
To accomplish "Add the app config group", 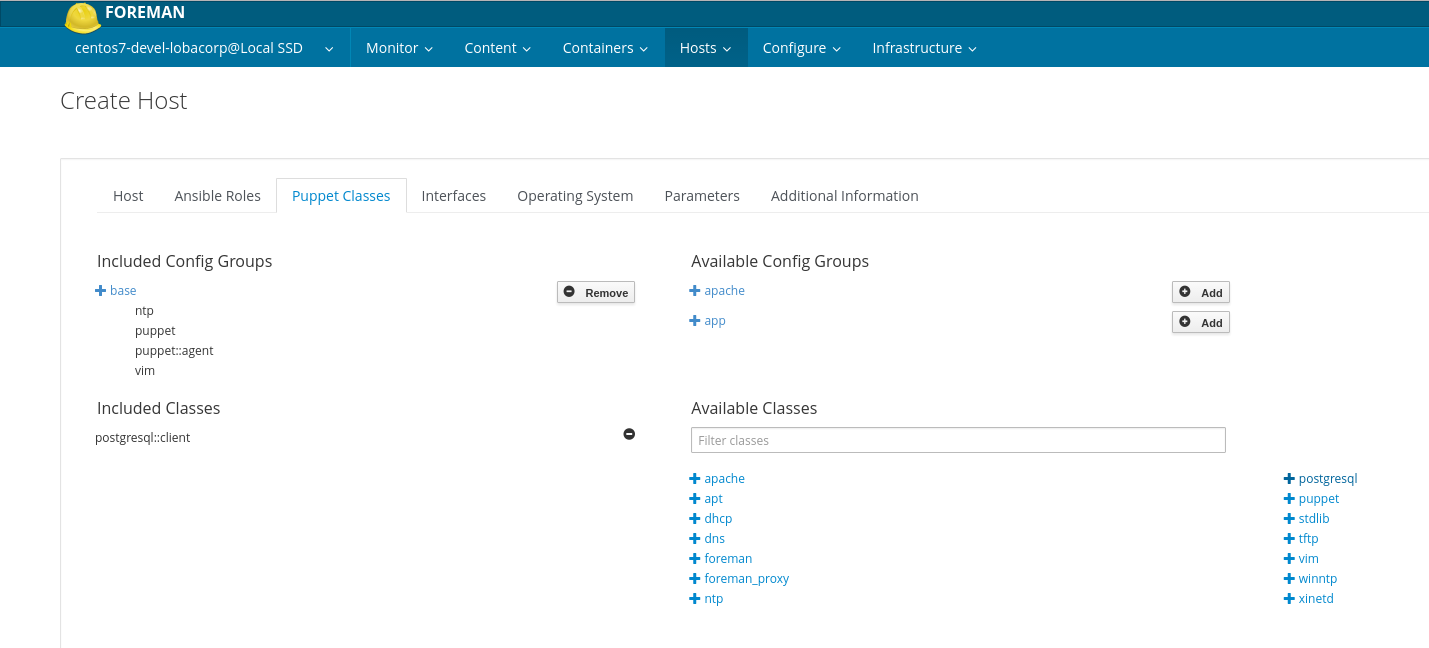I will (x=1201, y=322).
